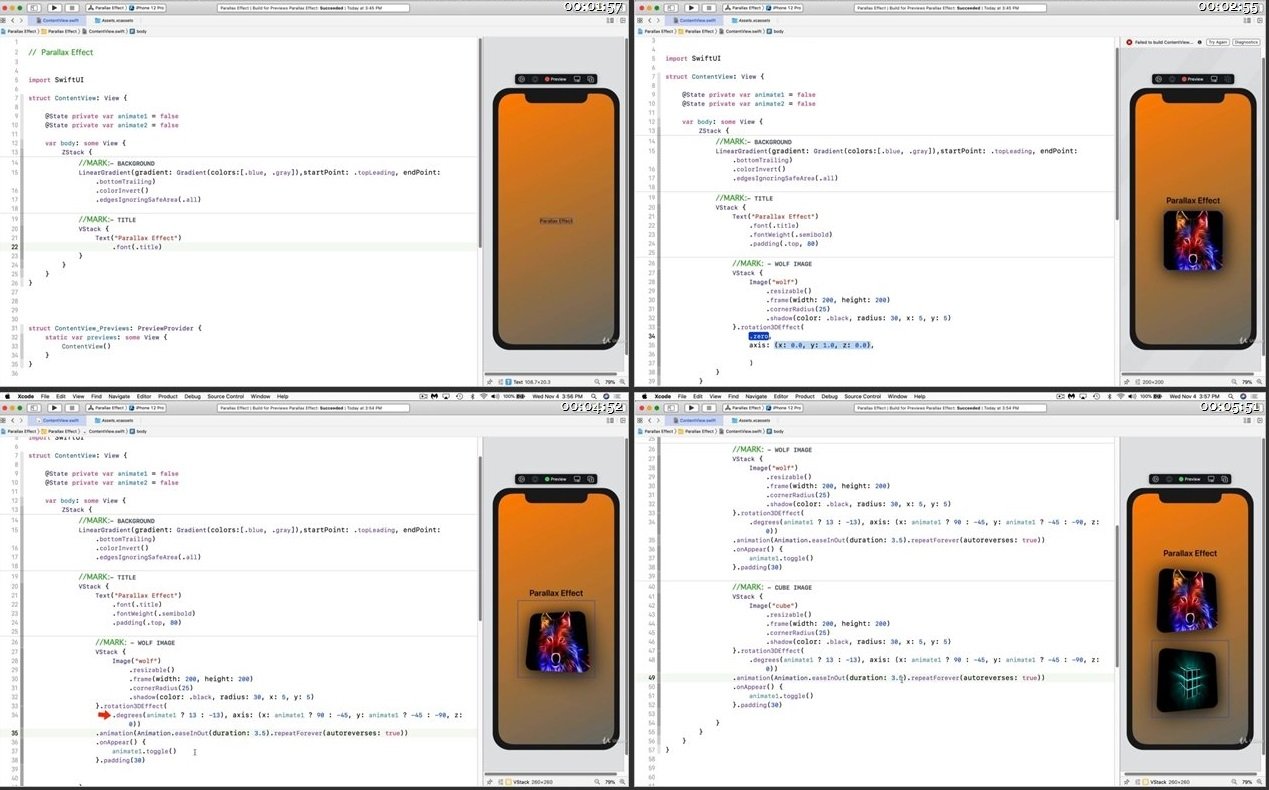The height and width of the screenshot is (790, 1269).
Task: Pin the preview in the 00:04:52 window canvas
Action: [490, 780]
